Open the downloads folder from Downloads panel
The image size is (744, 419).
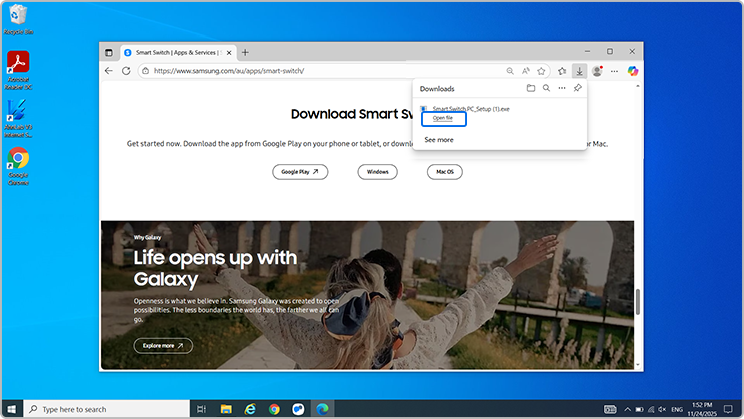point(531,89)
